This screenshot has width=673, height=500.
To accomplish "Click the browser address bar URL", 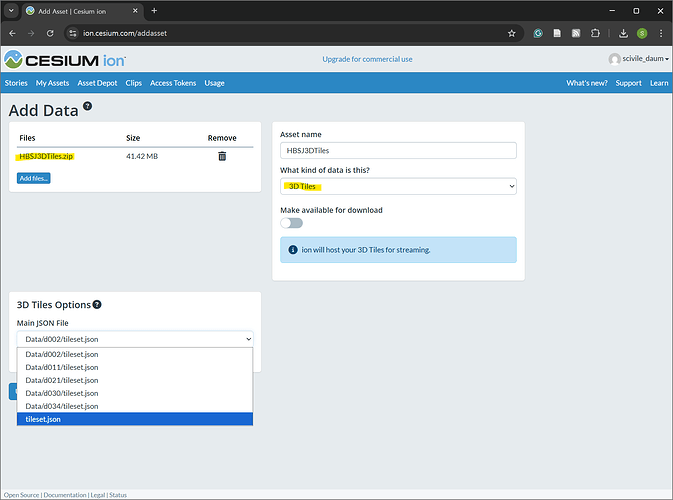I will click(125, 33).
